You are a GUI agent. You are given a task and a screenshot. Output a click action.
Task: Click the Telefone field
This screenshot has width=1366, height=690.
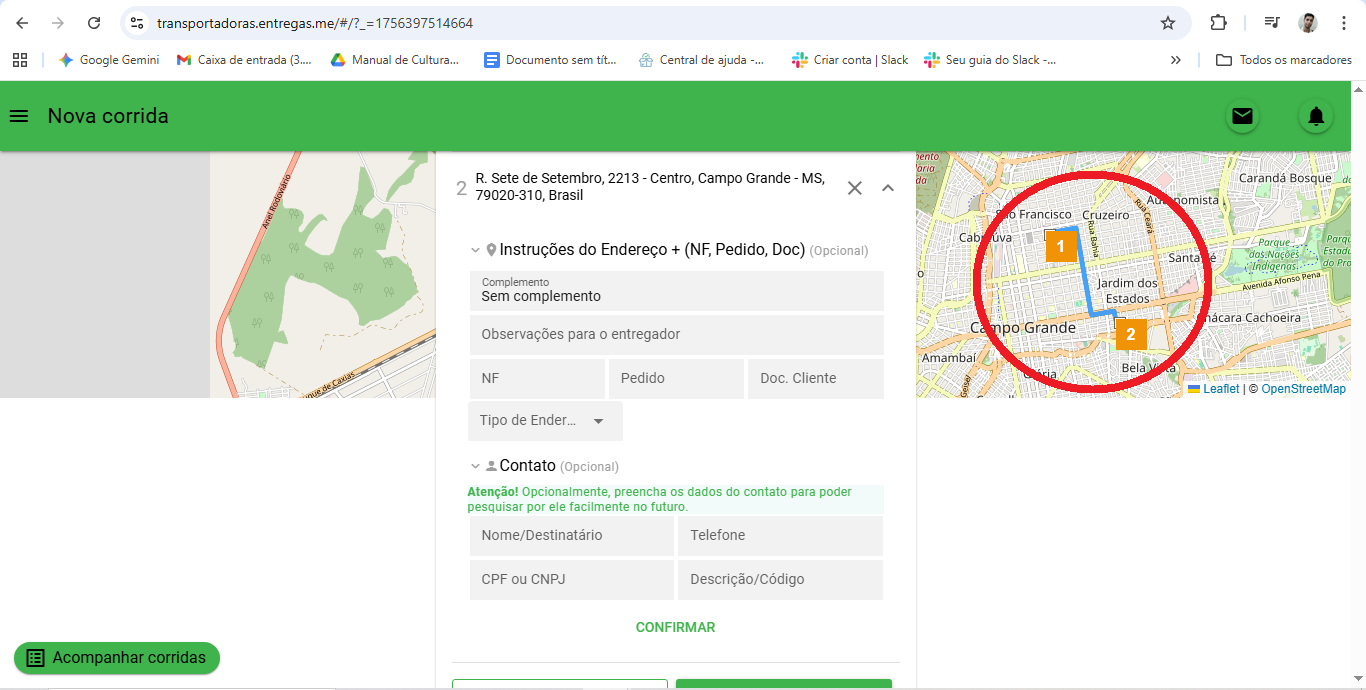[x=780, y=536]
